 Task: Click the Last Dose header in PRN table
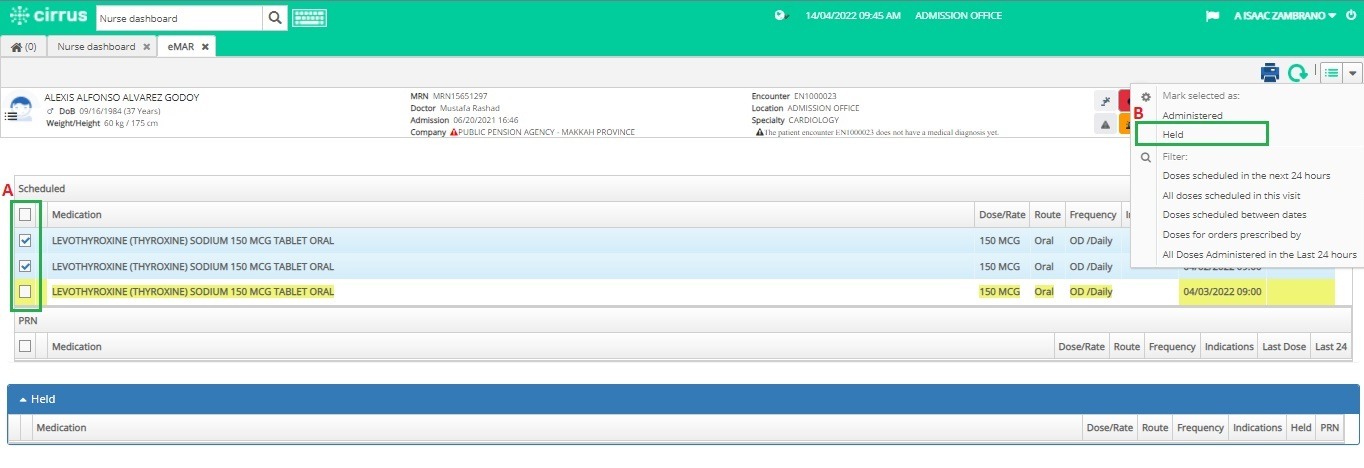[1284, 346]
